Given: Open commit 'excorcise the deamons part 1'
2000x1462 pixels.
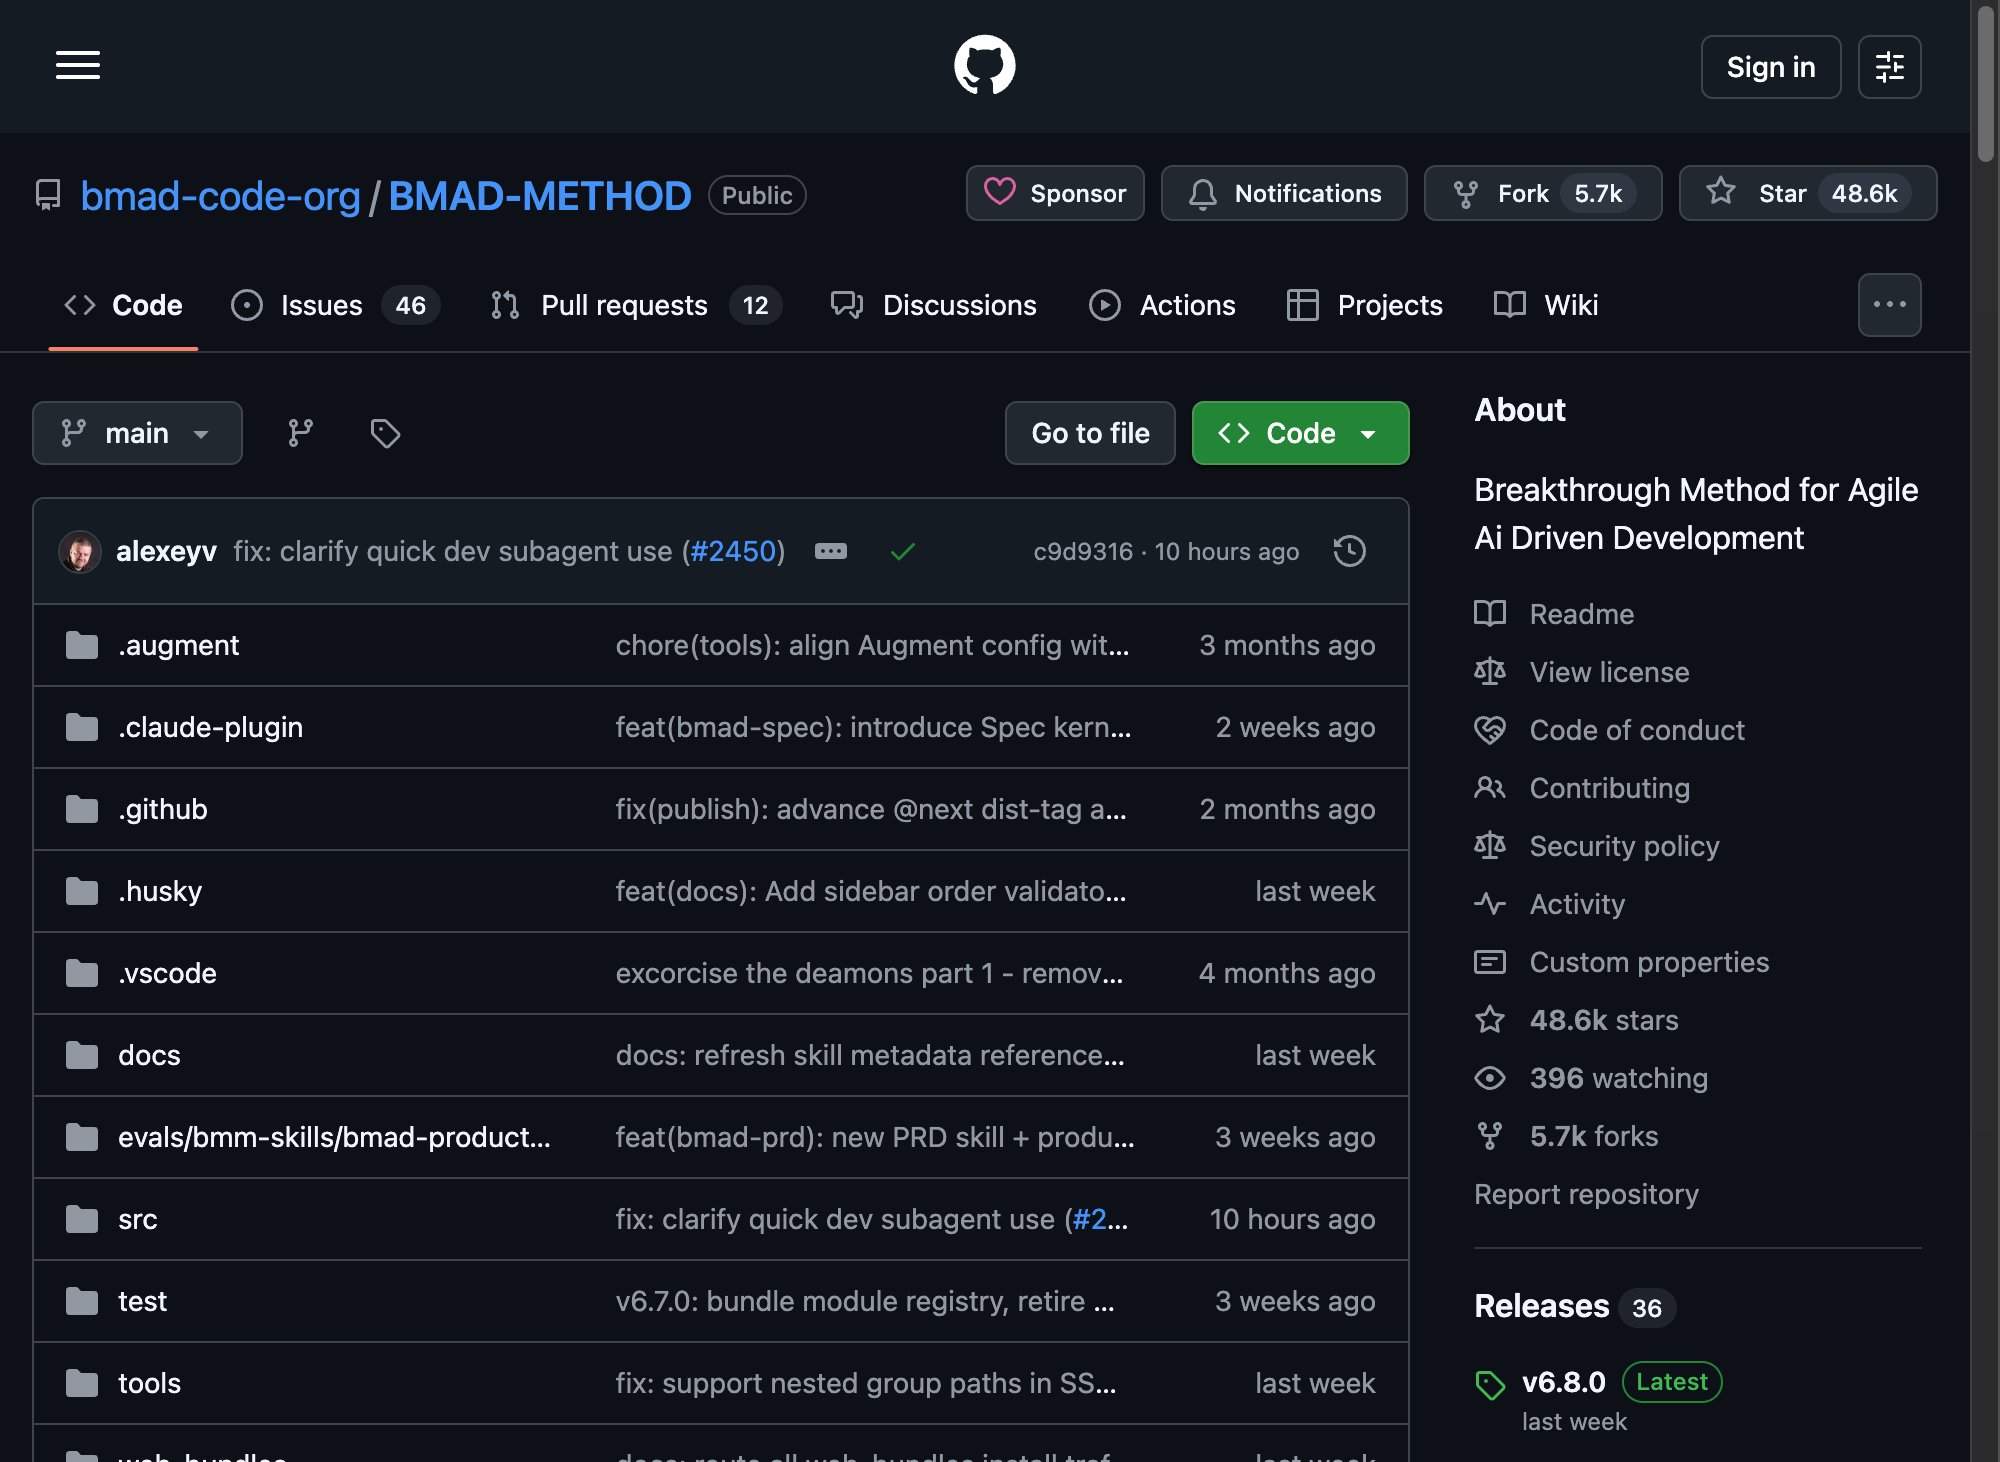Looking at the screenshot, I should point(869,973).
